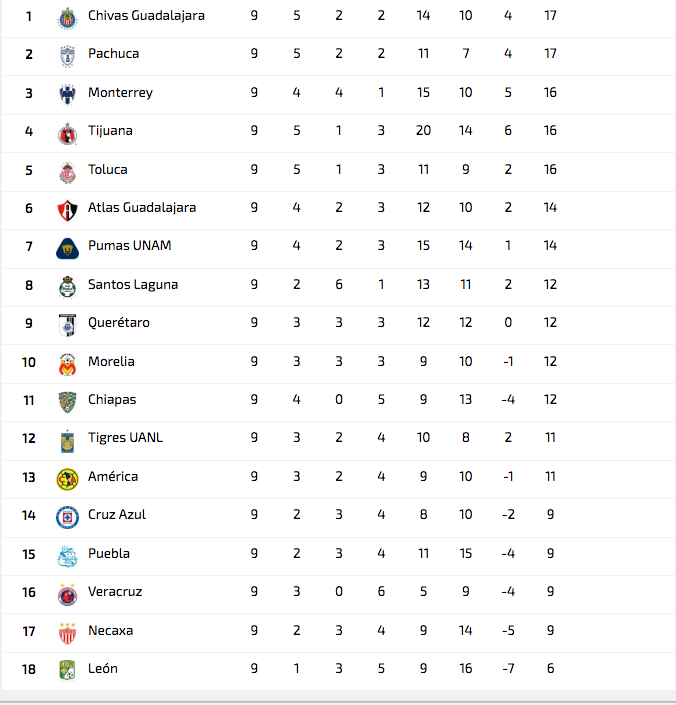Viewport: 676px width, 705px height.
Task: Click the América club crest
Action: [x=67, y=479]
